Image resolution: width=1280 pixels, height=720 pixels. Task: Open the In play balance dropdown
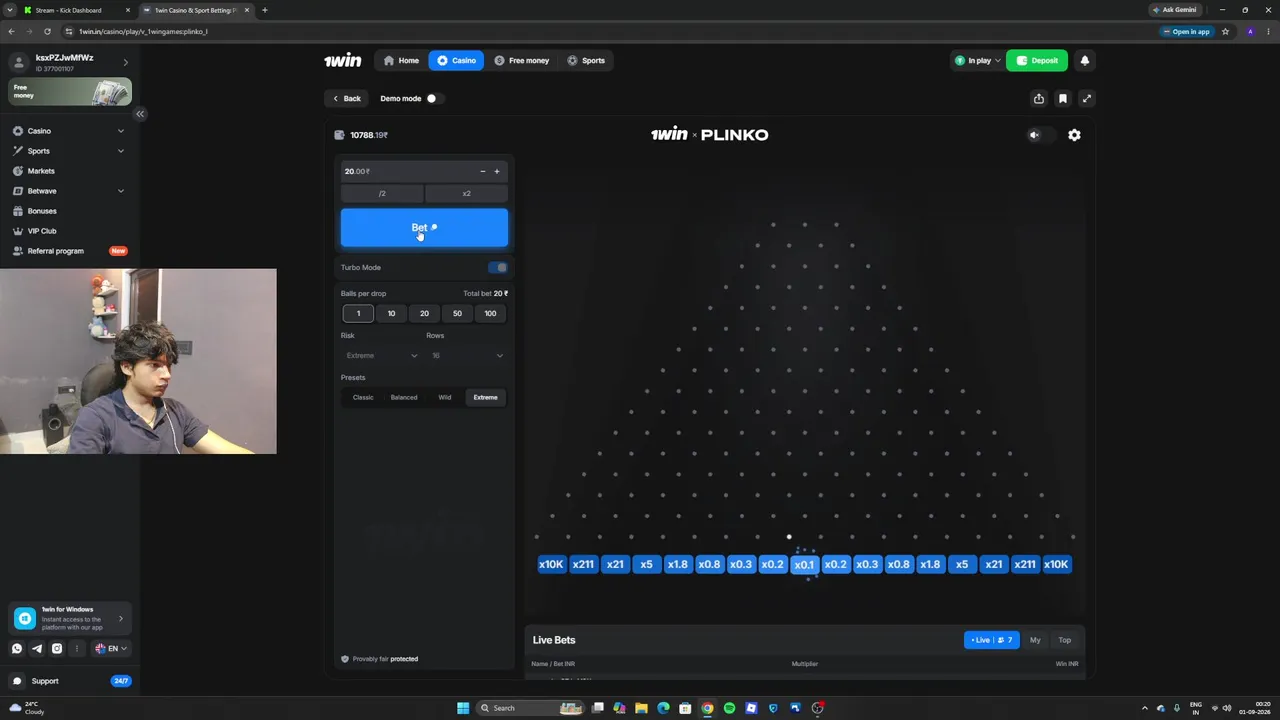tap(977, 60)
